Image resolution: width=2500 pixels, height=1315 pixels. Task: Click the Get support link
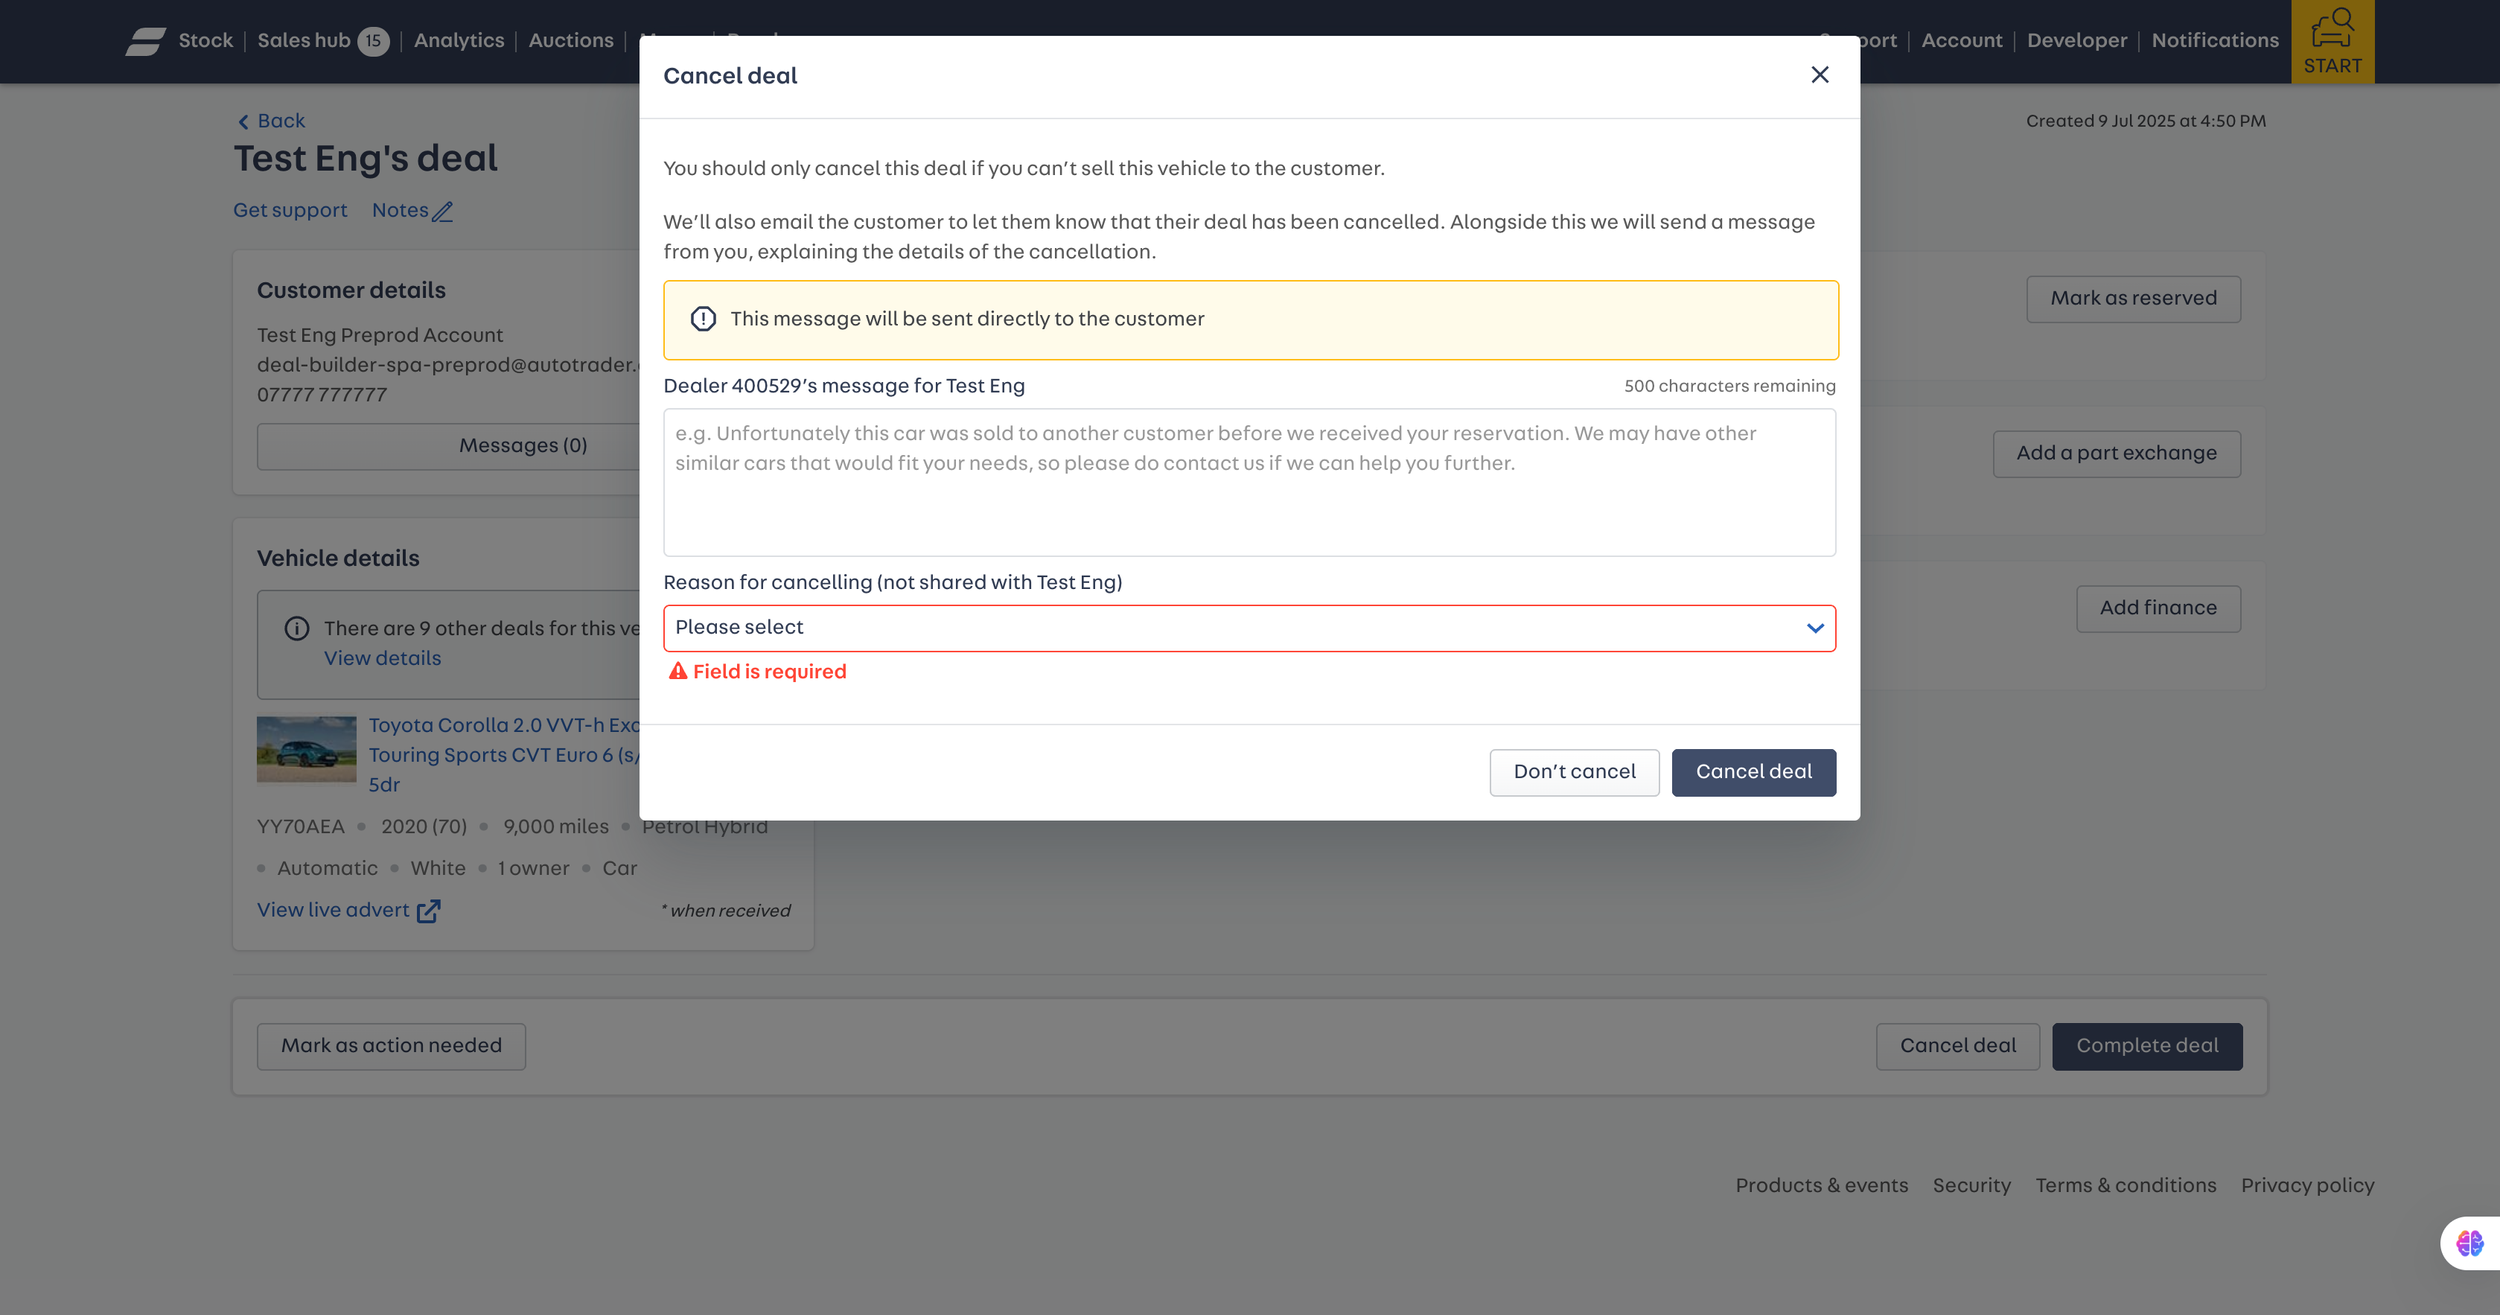click(x=290, y=210)
